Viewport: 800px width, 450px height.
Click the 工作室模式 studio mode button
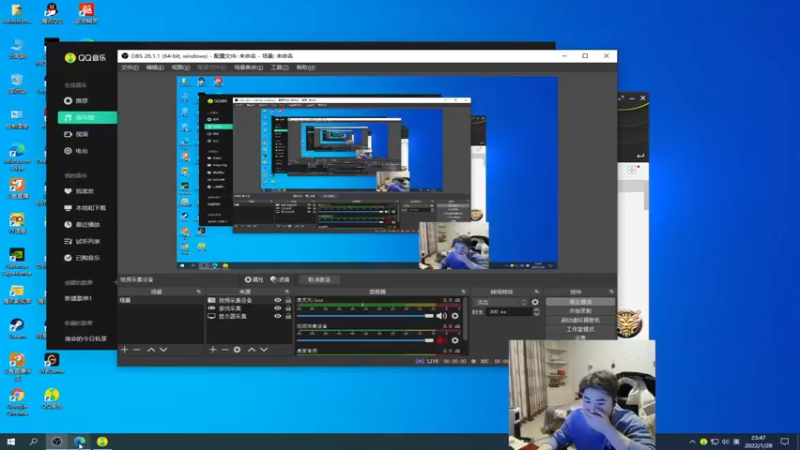[x=580, y=329]
